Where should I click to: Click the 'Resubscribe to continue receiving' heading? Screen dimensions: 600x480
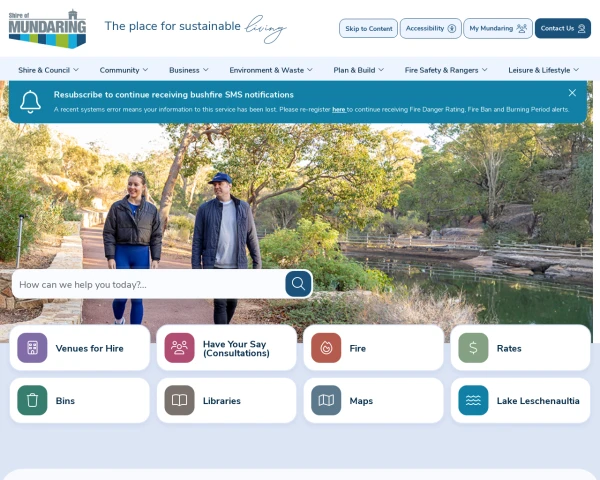tap(174, 95)
